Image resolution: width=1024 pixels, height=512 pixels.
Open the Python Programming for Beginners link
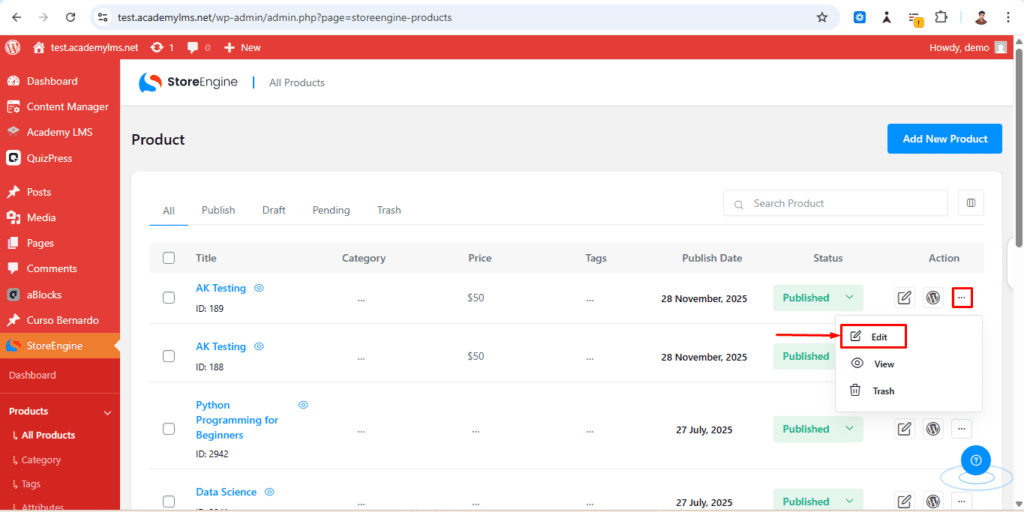[x=237, y=420]
